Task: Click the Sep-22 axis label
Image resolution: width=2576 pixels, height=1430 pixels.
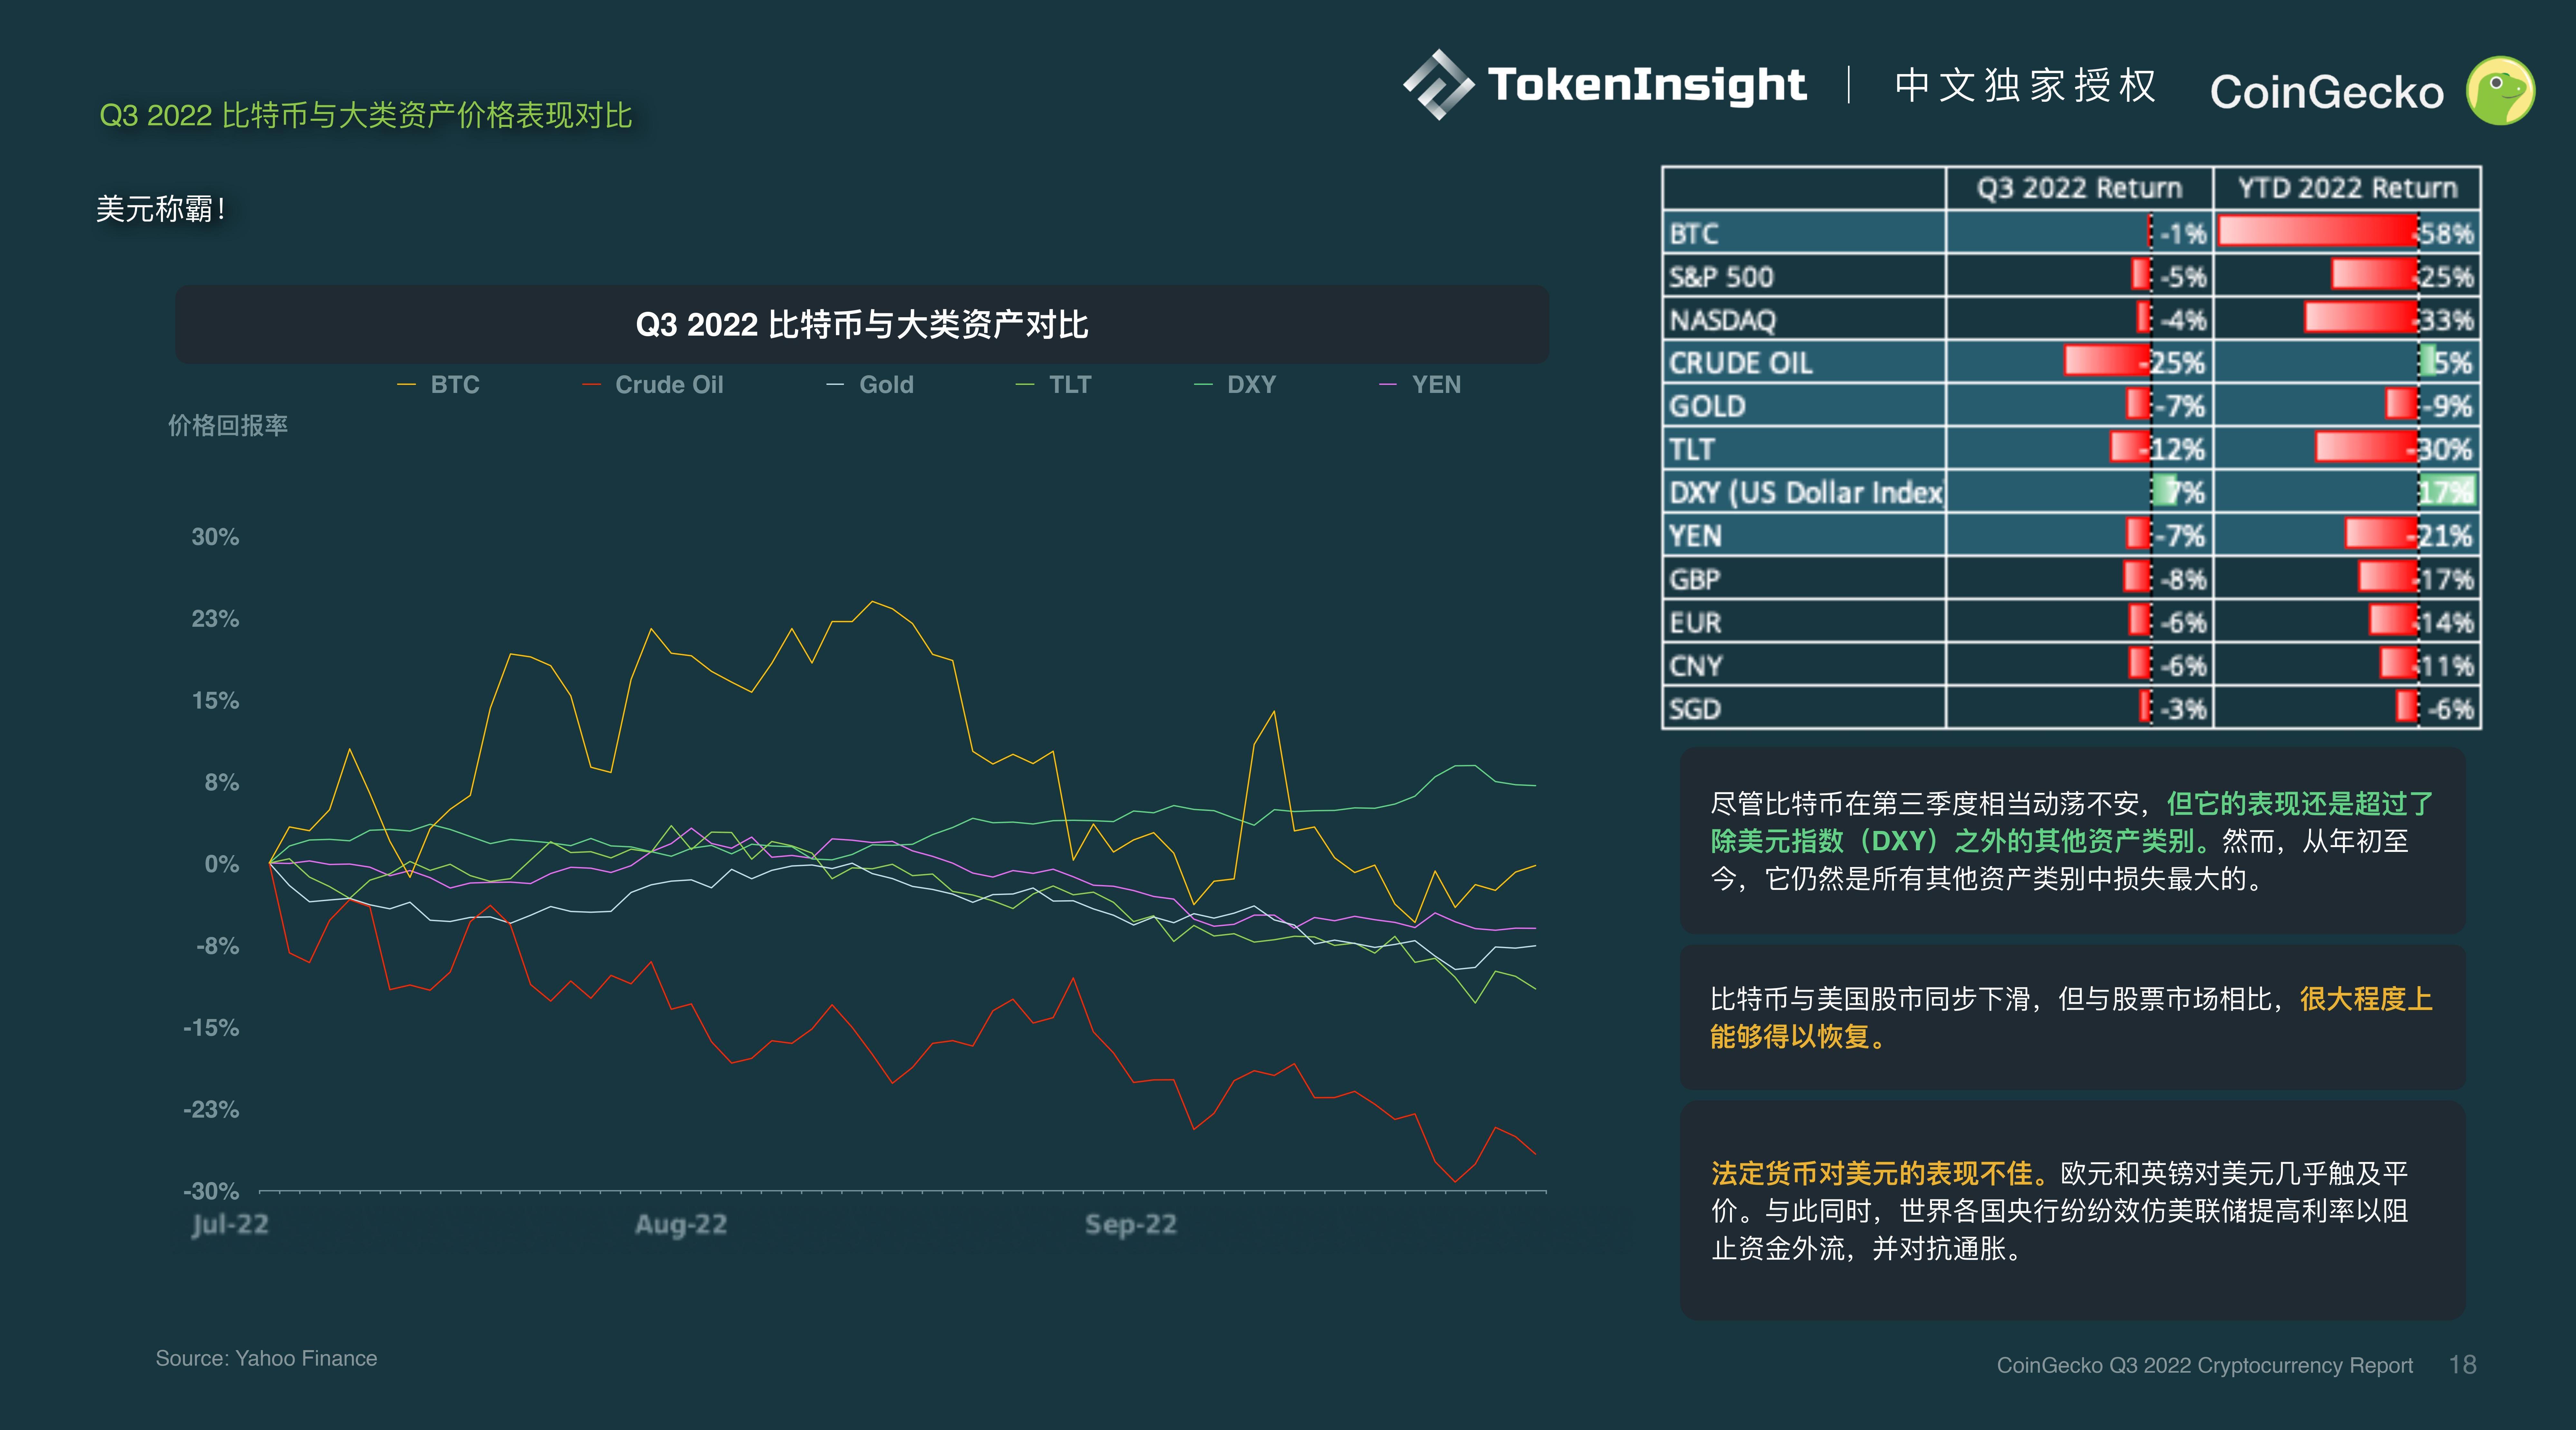Action: click(x=1131, y=1224)
